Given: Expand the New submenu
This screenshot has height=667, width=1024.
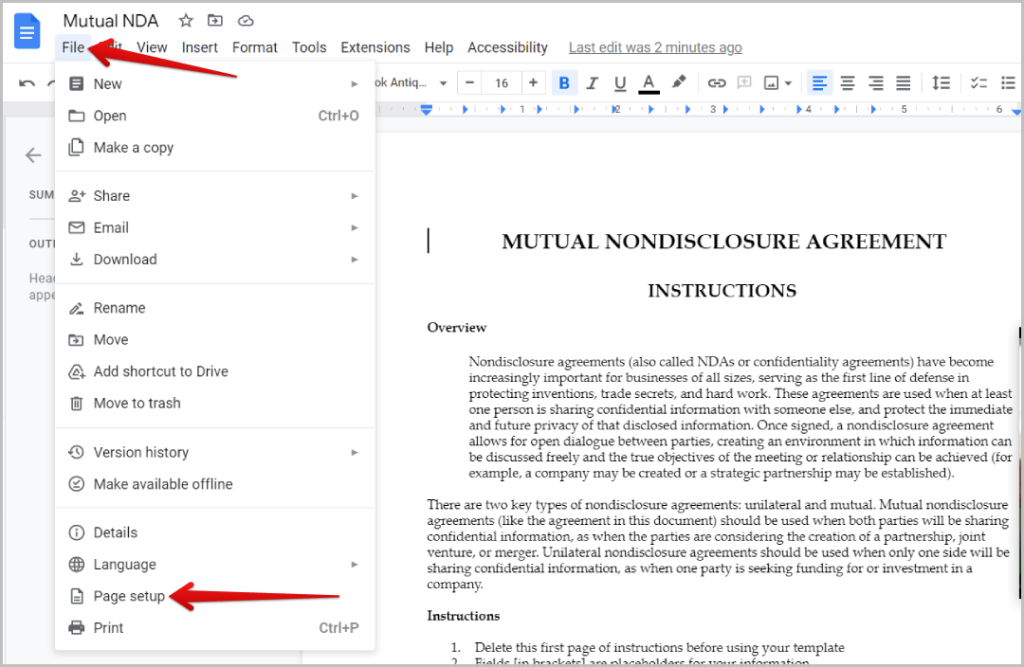Looking at the screenshot, I should click(214, 84).
